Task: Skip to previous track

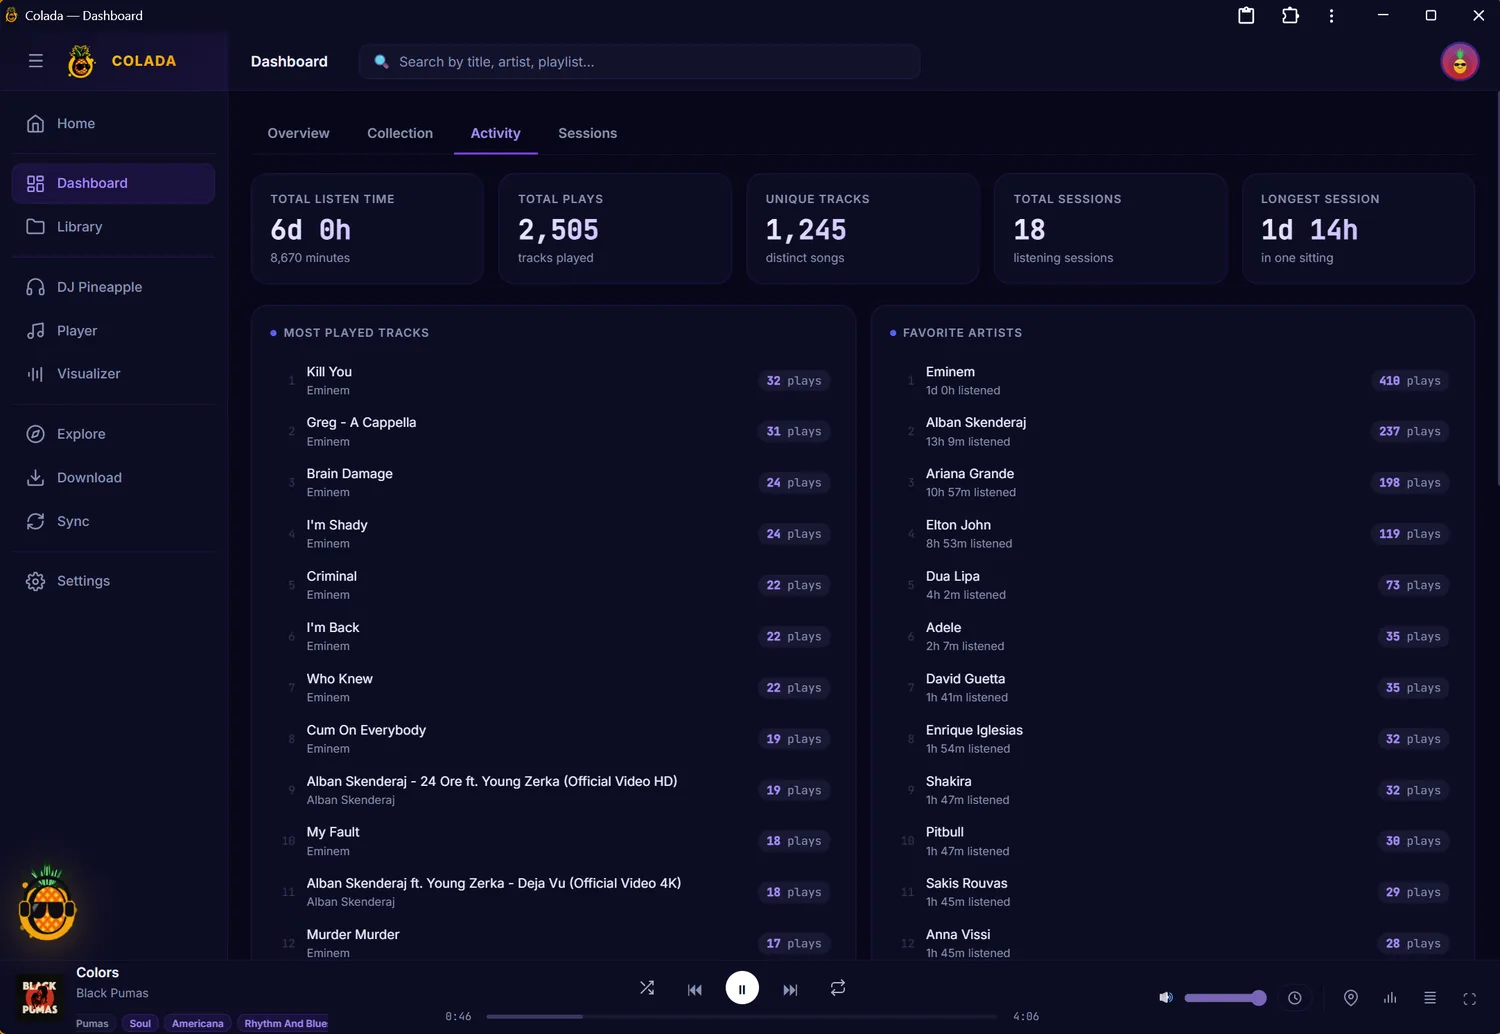Action: click(695, 989)
